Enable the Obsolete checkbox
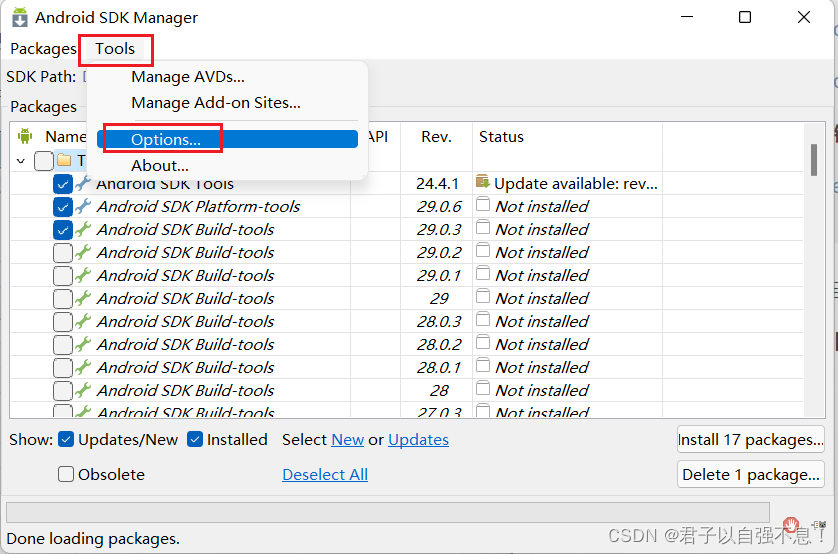 click(66, 474)
